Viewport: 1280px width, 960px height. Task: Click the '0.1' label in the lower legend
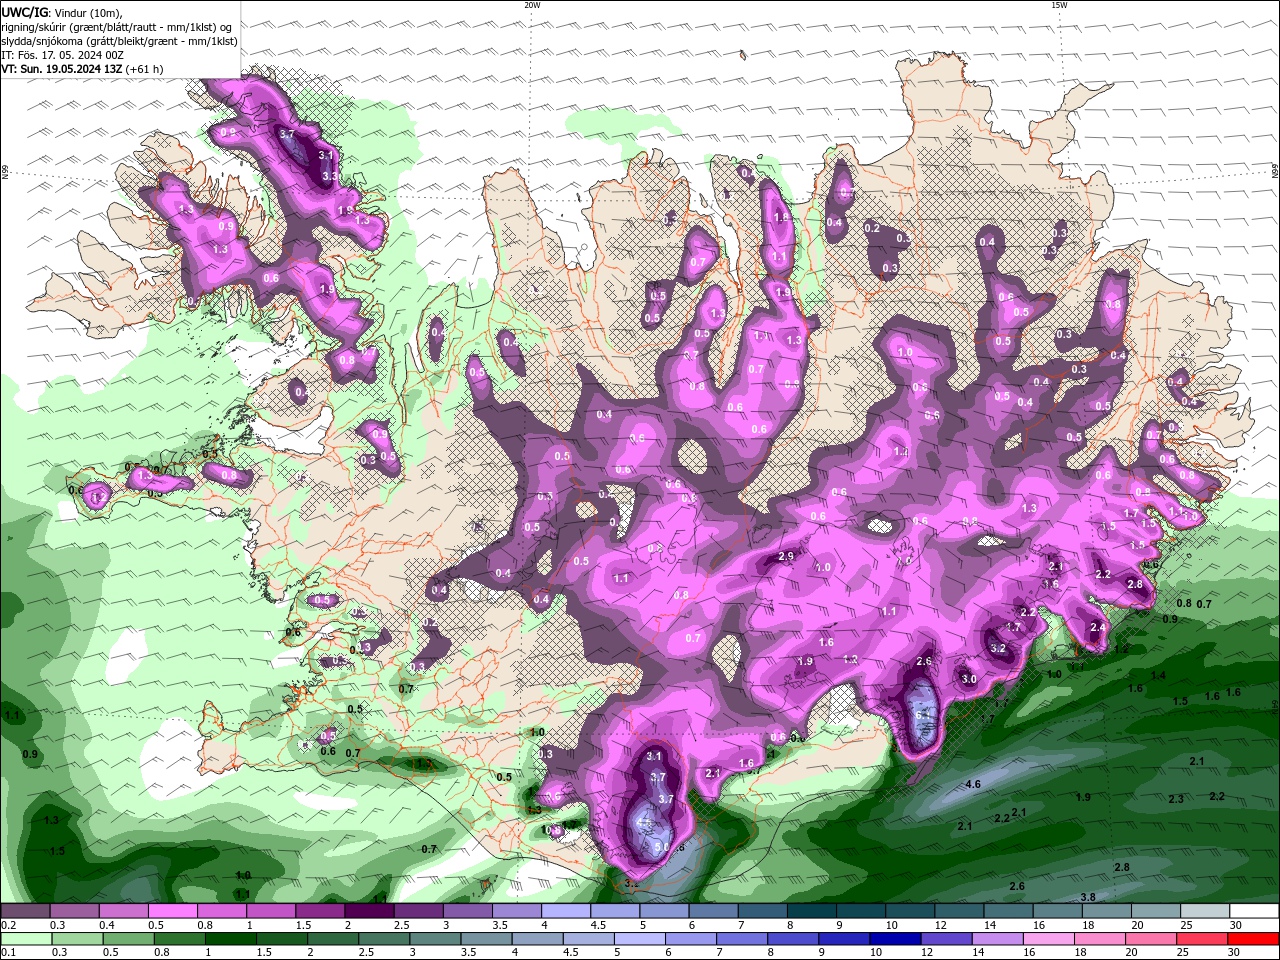(8, 953)
